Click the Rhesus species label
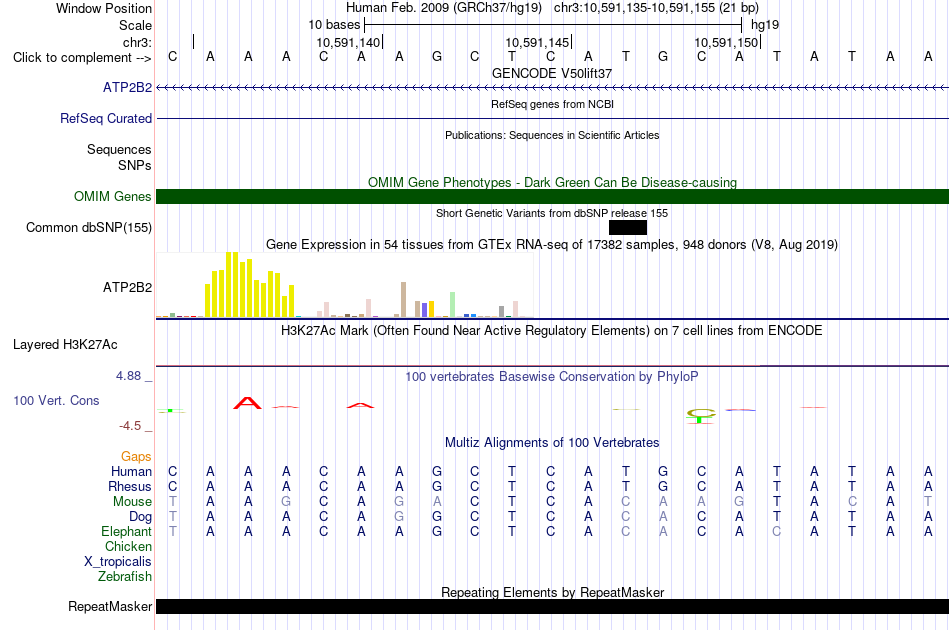Screen dimensions: 950x630 pos(130,486)
